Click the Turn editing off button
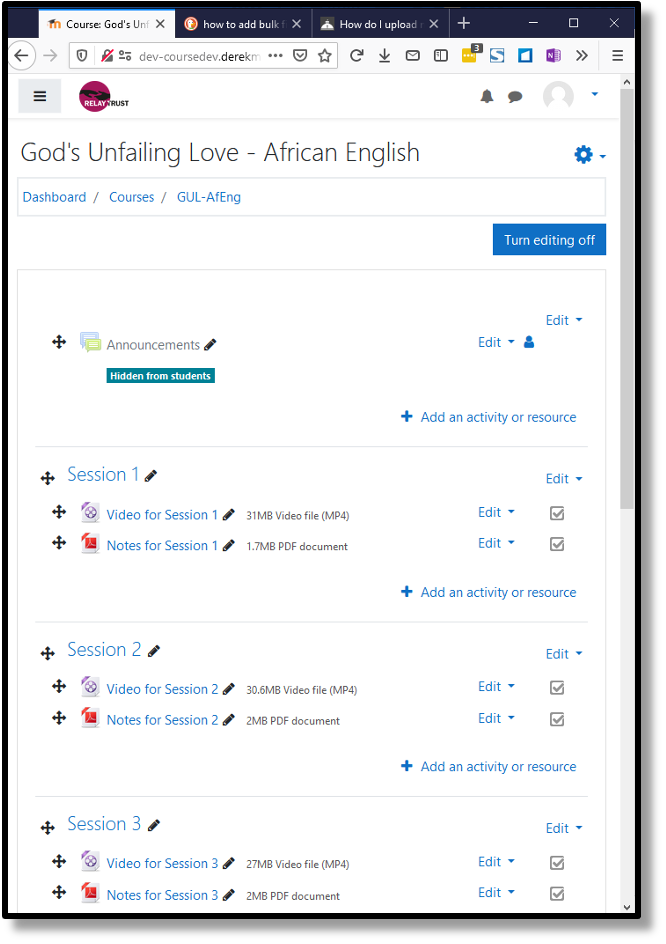Viewport: 666px width, 944px height. click(549, 240)
